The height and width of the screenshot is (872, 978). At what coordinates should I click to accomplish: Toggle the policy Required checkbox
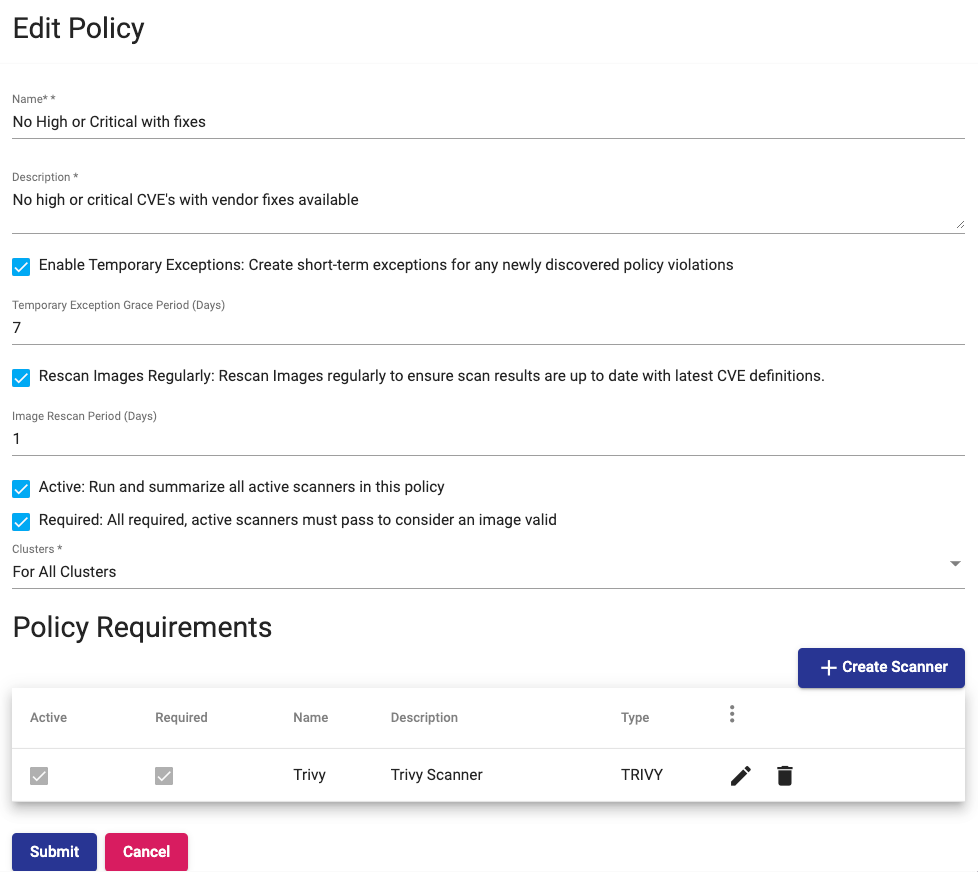pyautogui.click(x=21, y=522)
